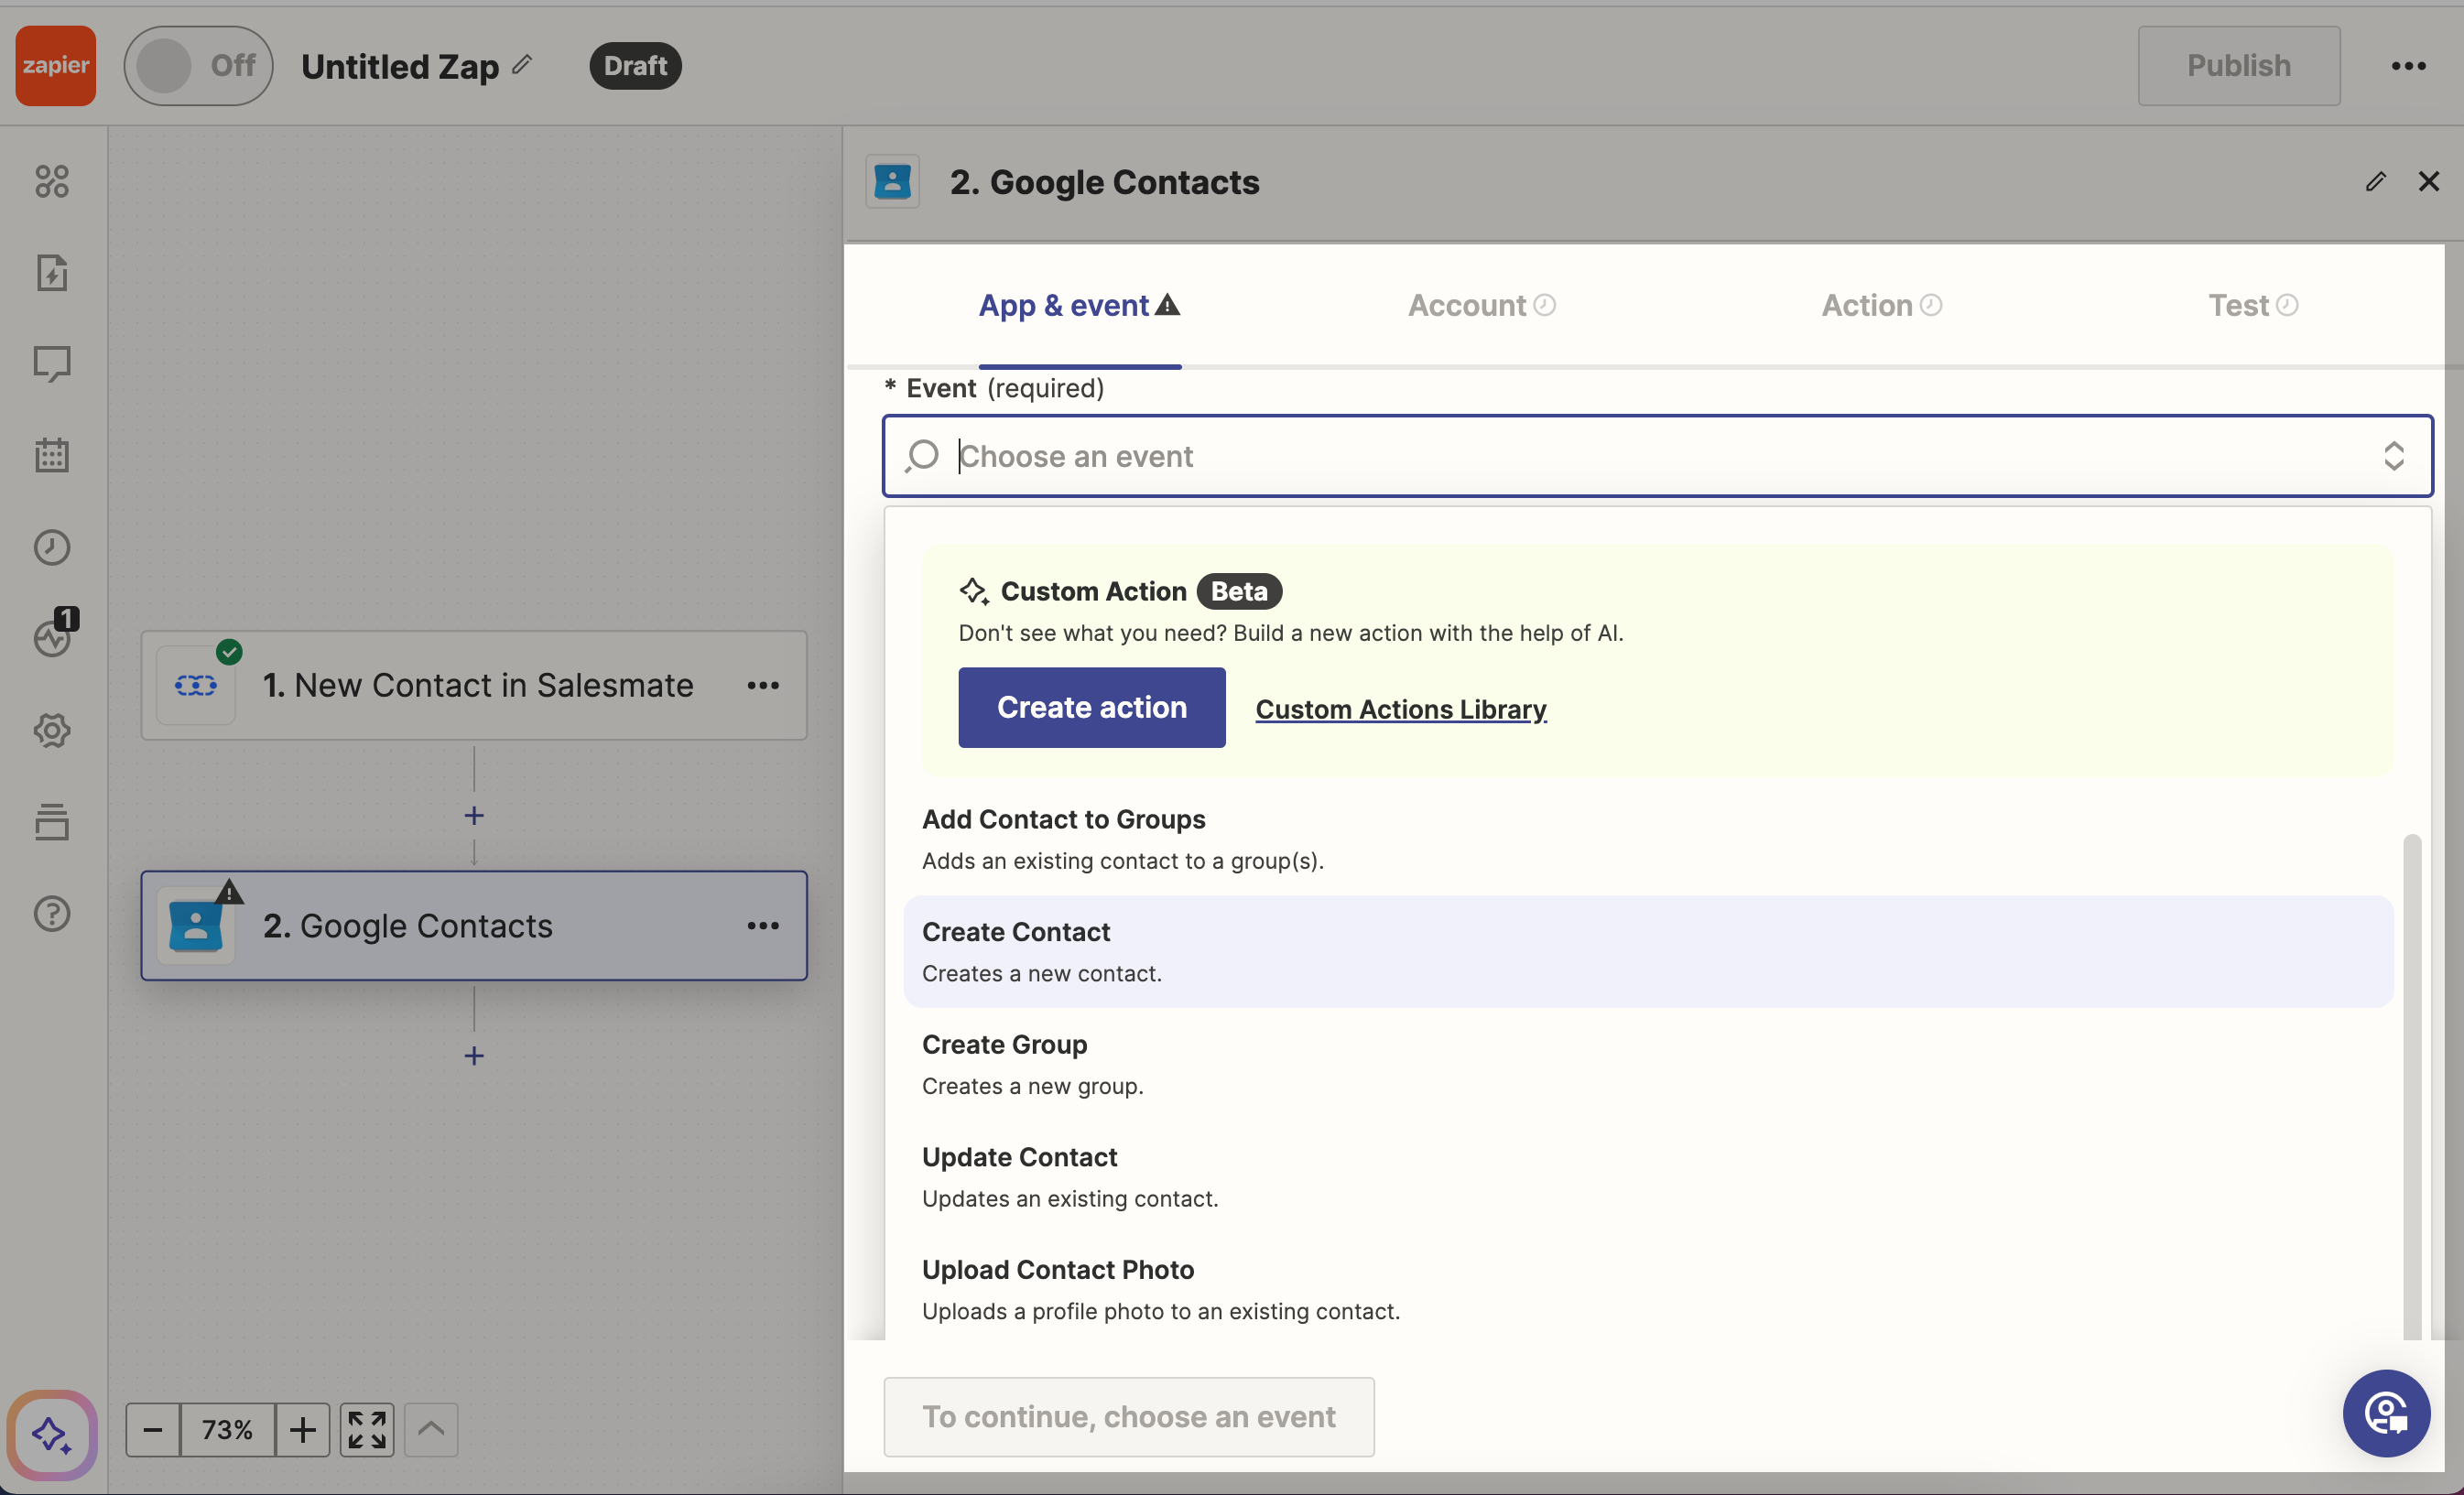
Task: Click the Beta badge
Action: tap(1239, 591)
